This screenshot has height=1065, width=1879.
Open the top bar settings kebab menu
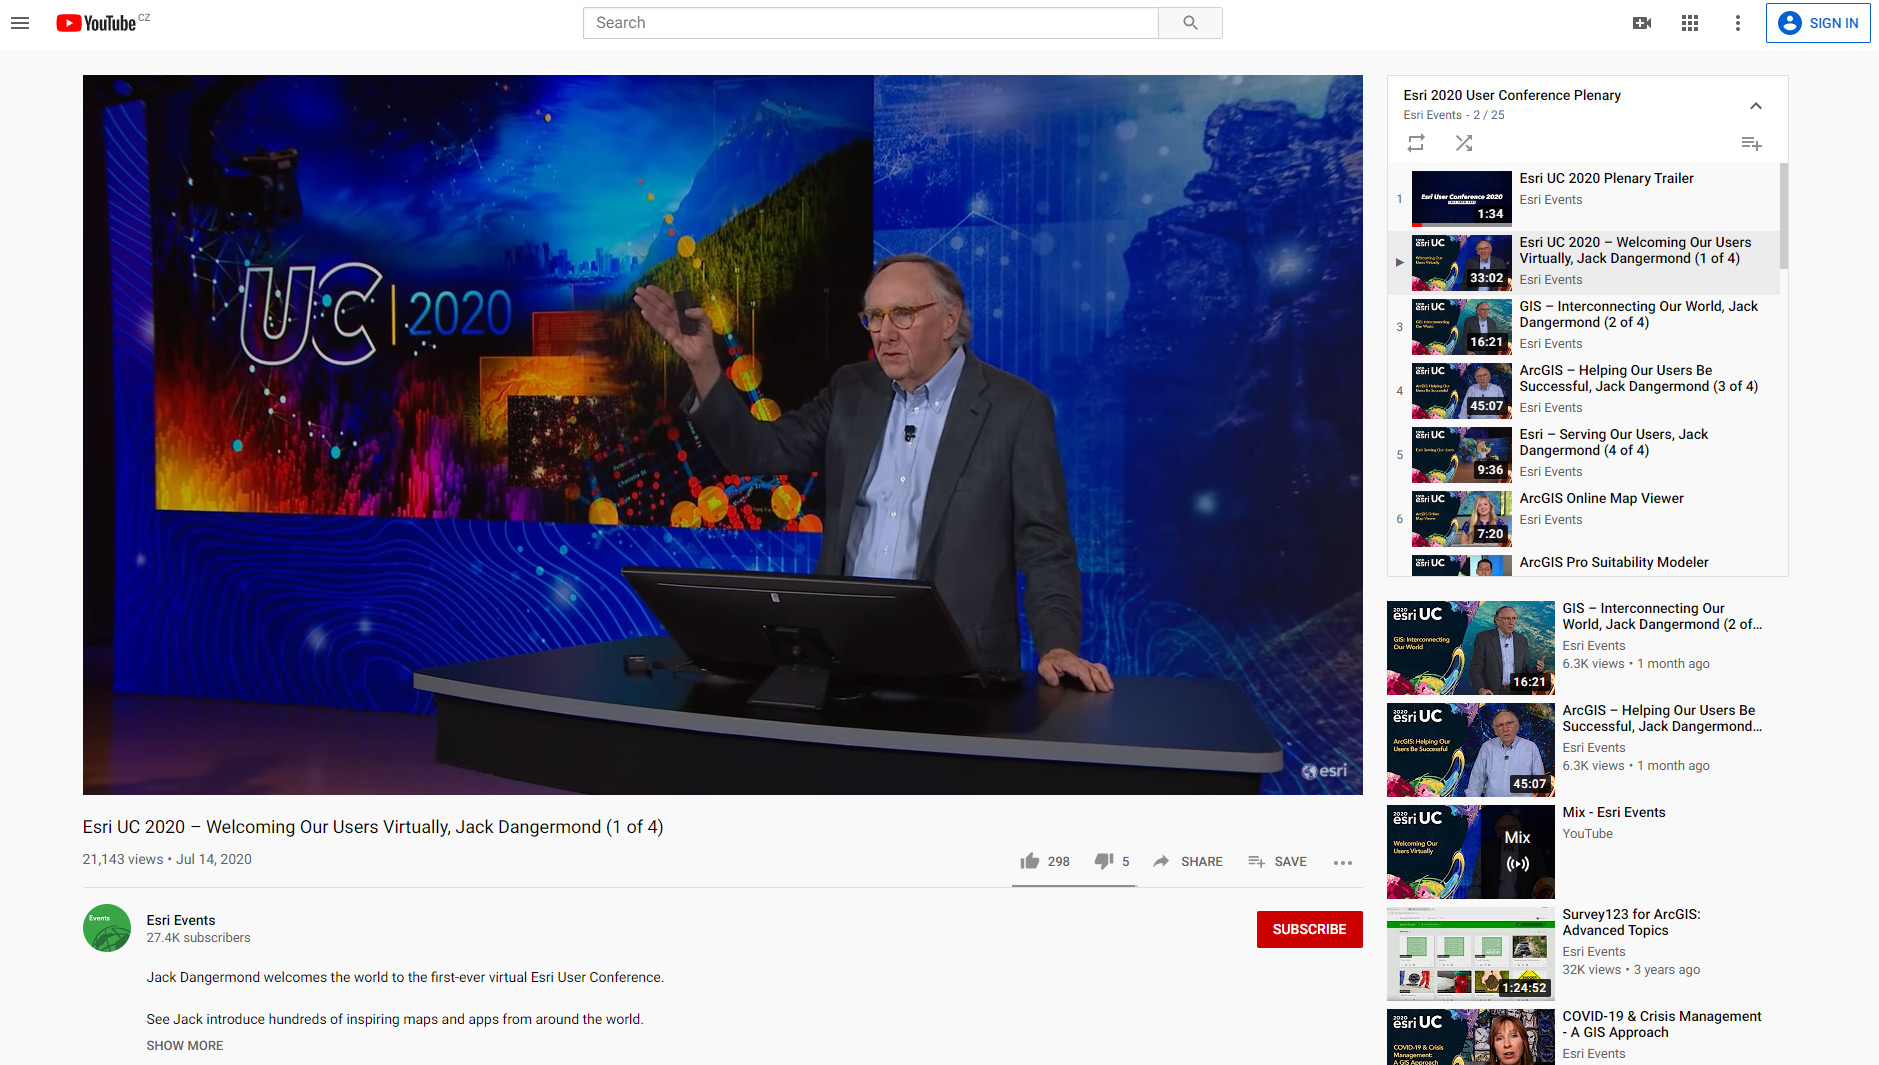pos(1738,23)
